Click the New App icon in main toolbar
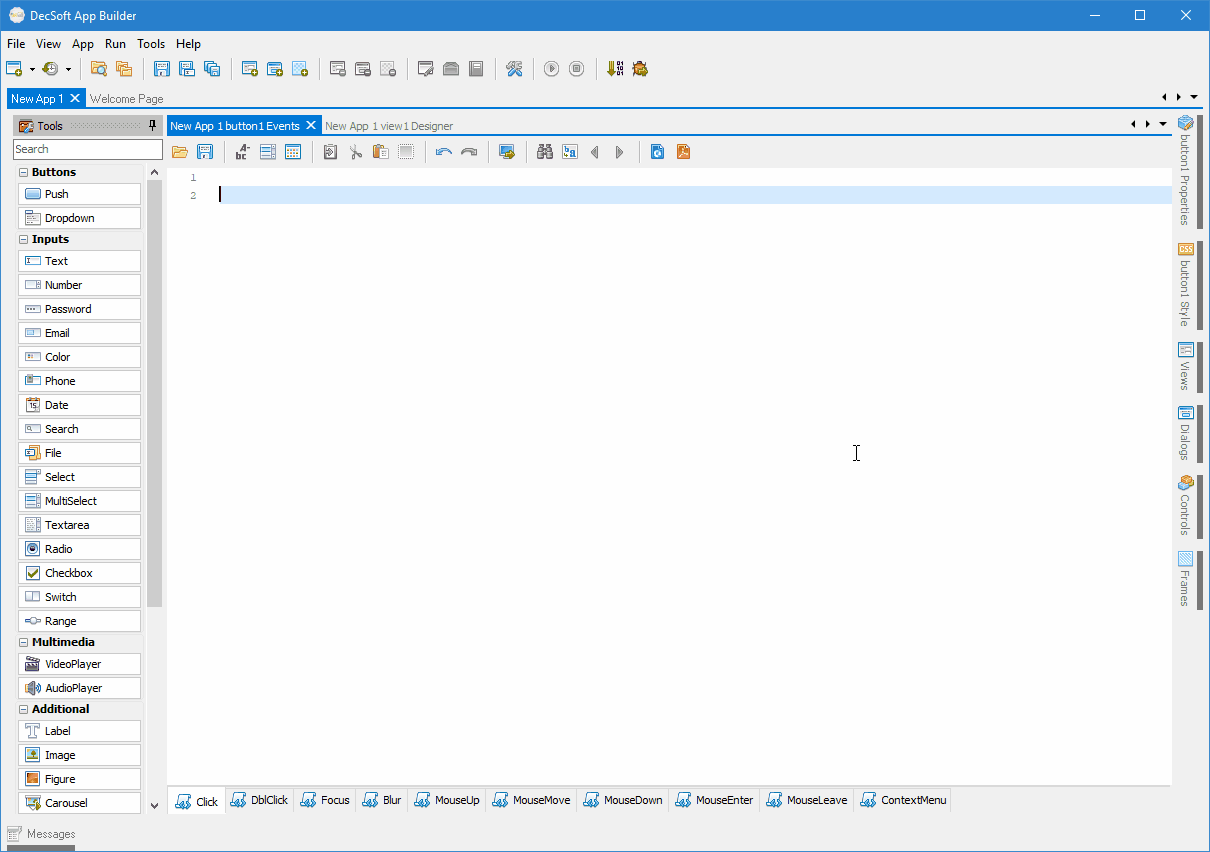 click(14, 69)
